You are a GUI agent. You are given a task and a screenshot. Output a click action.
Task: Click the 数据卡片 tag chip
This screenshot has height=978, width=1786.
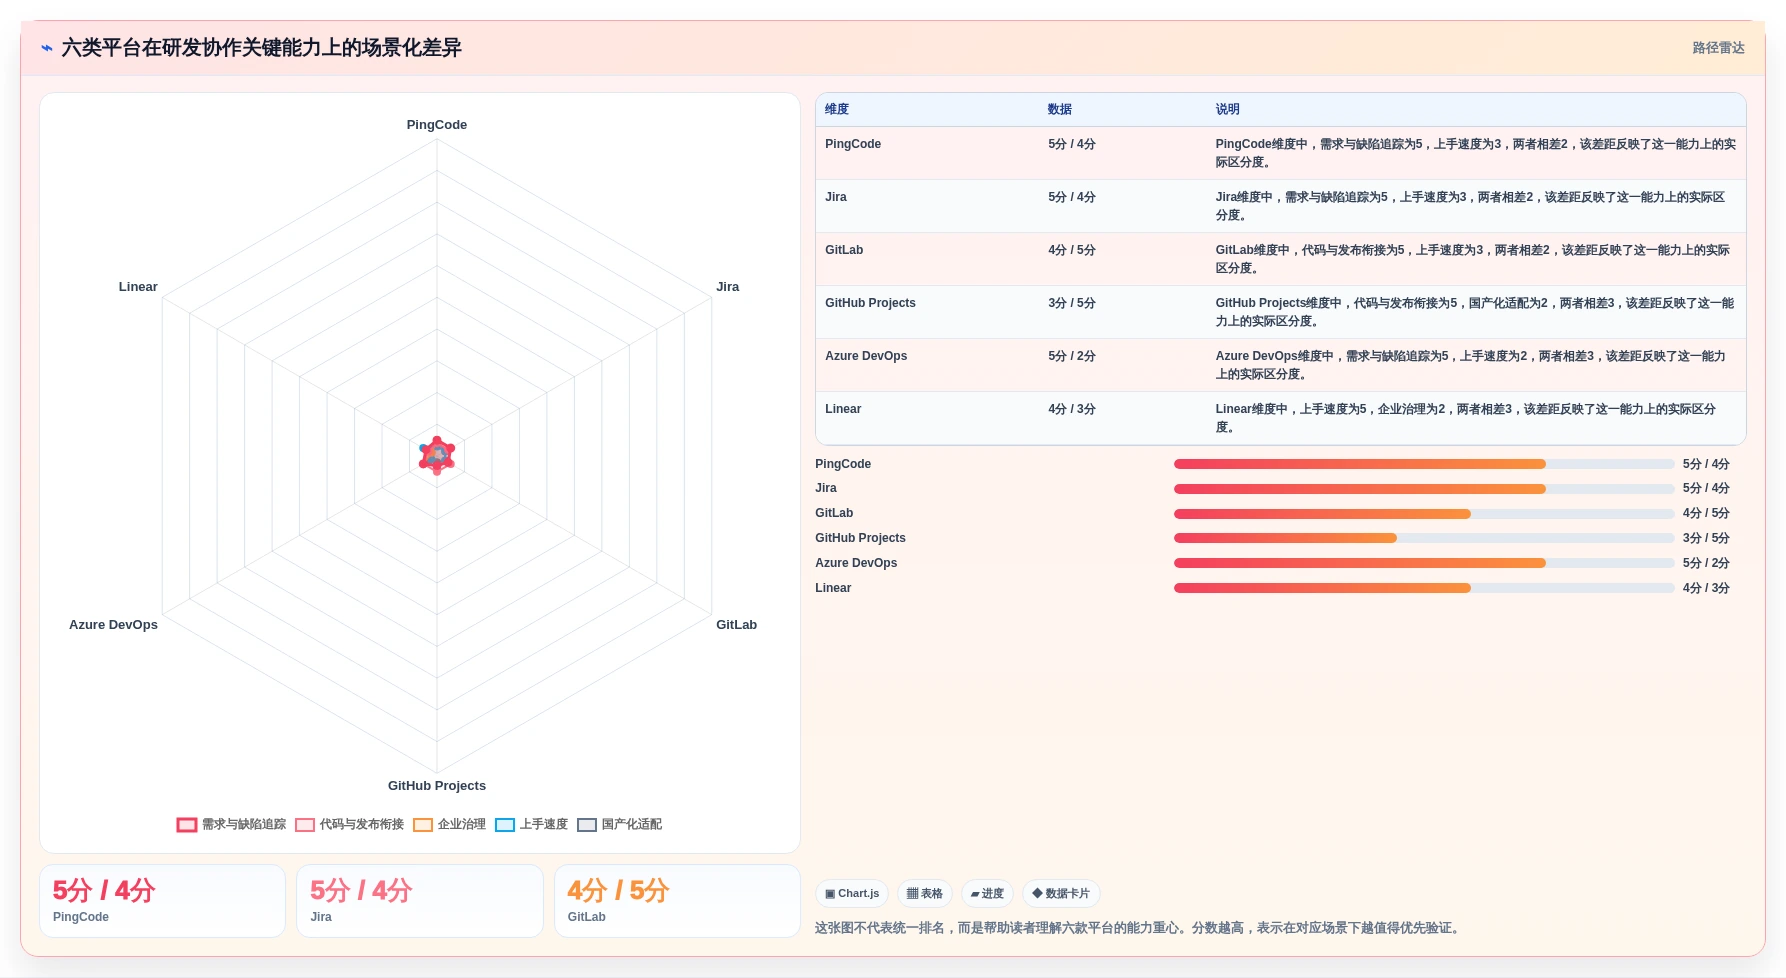1061,894
